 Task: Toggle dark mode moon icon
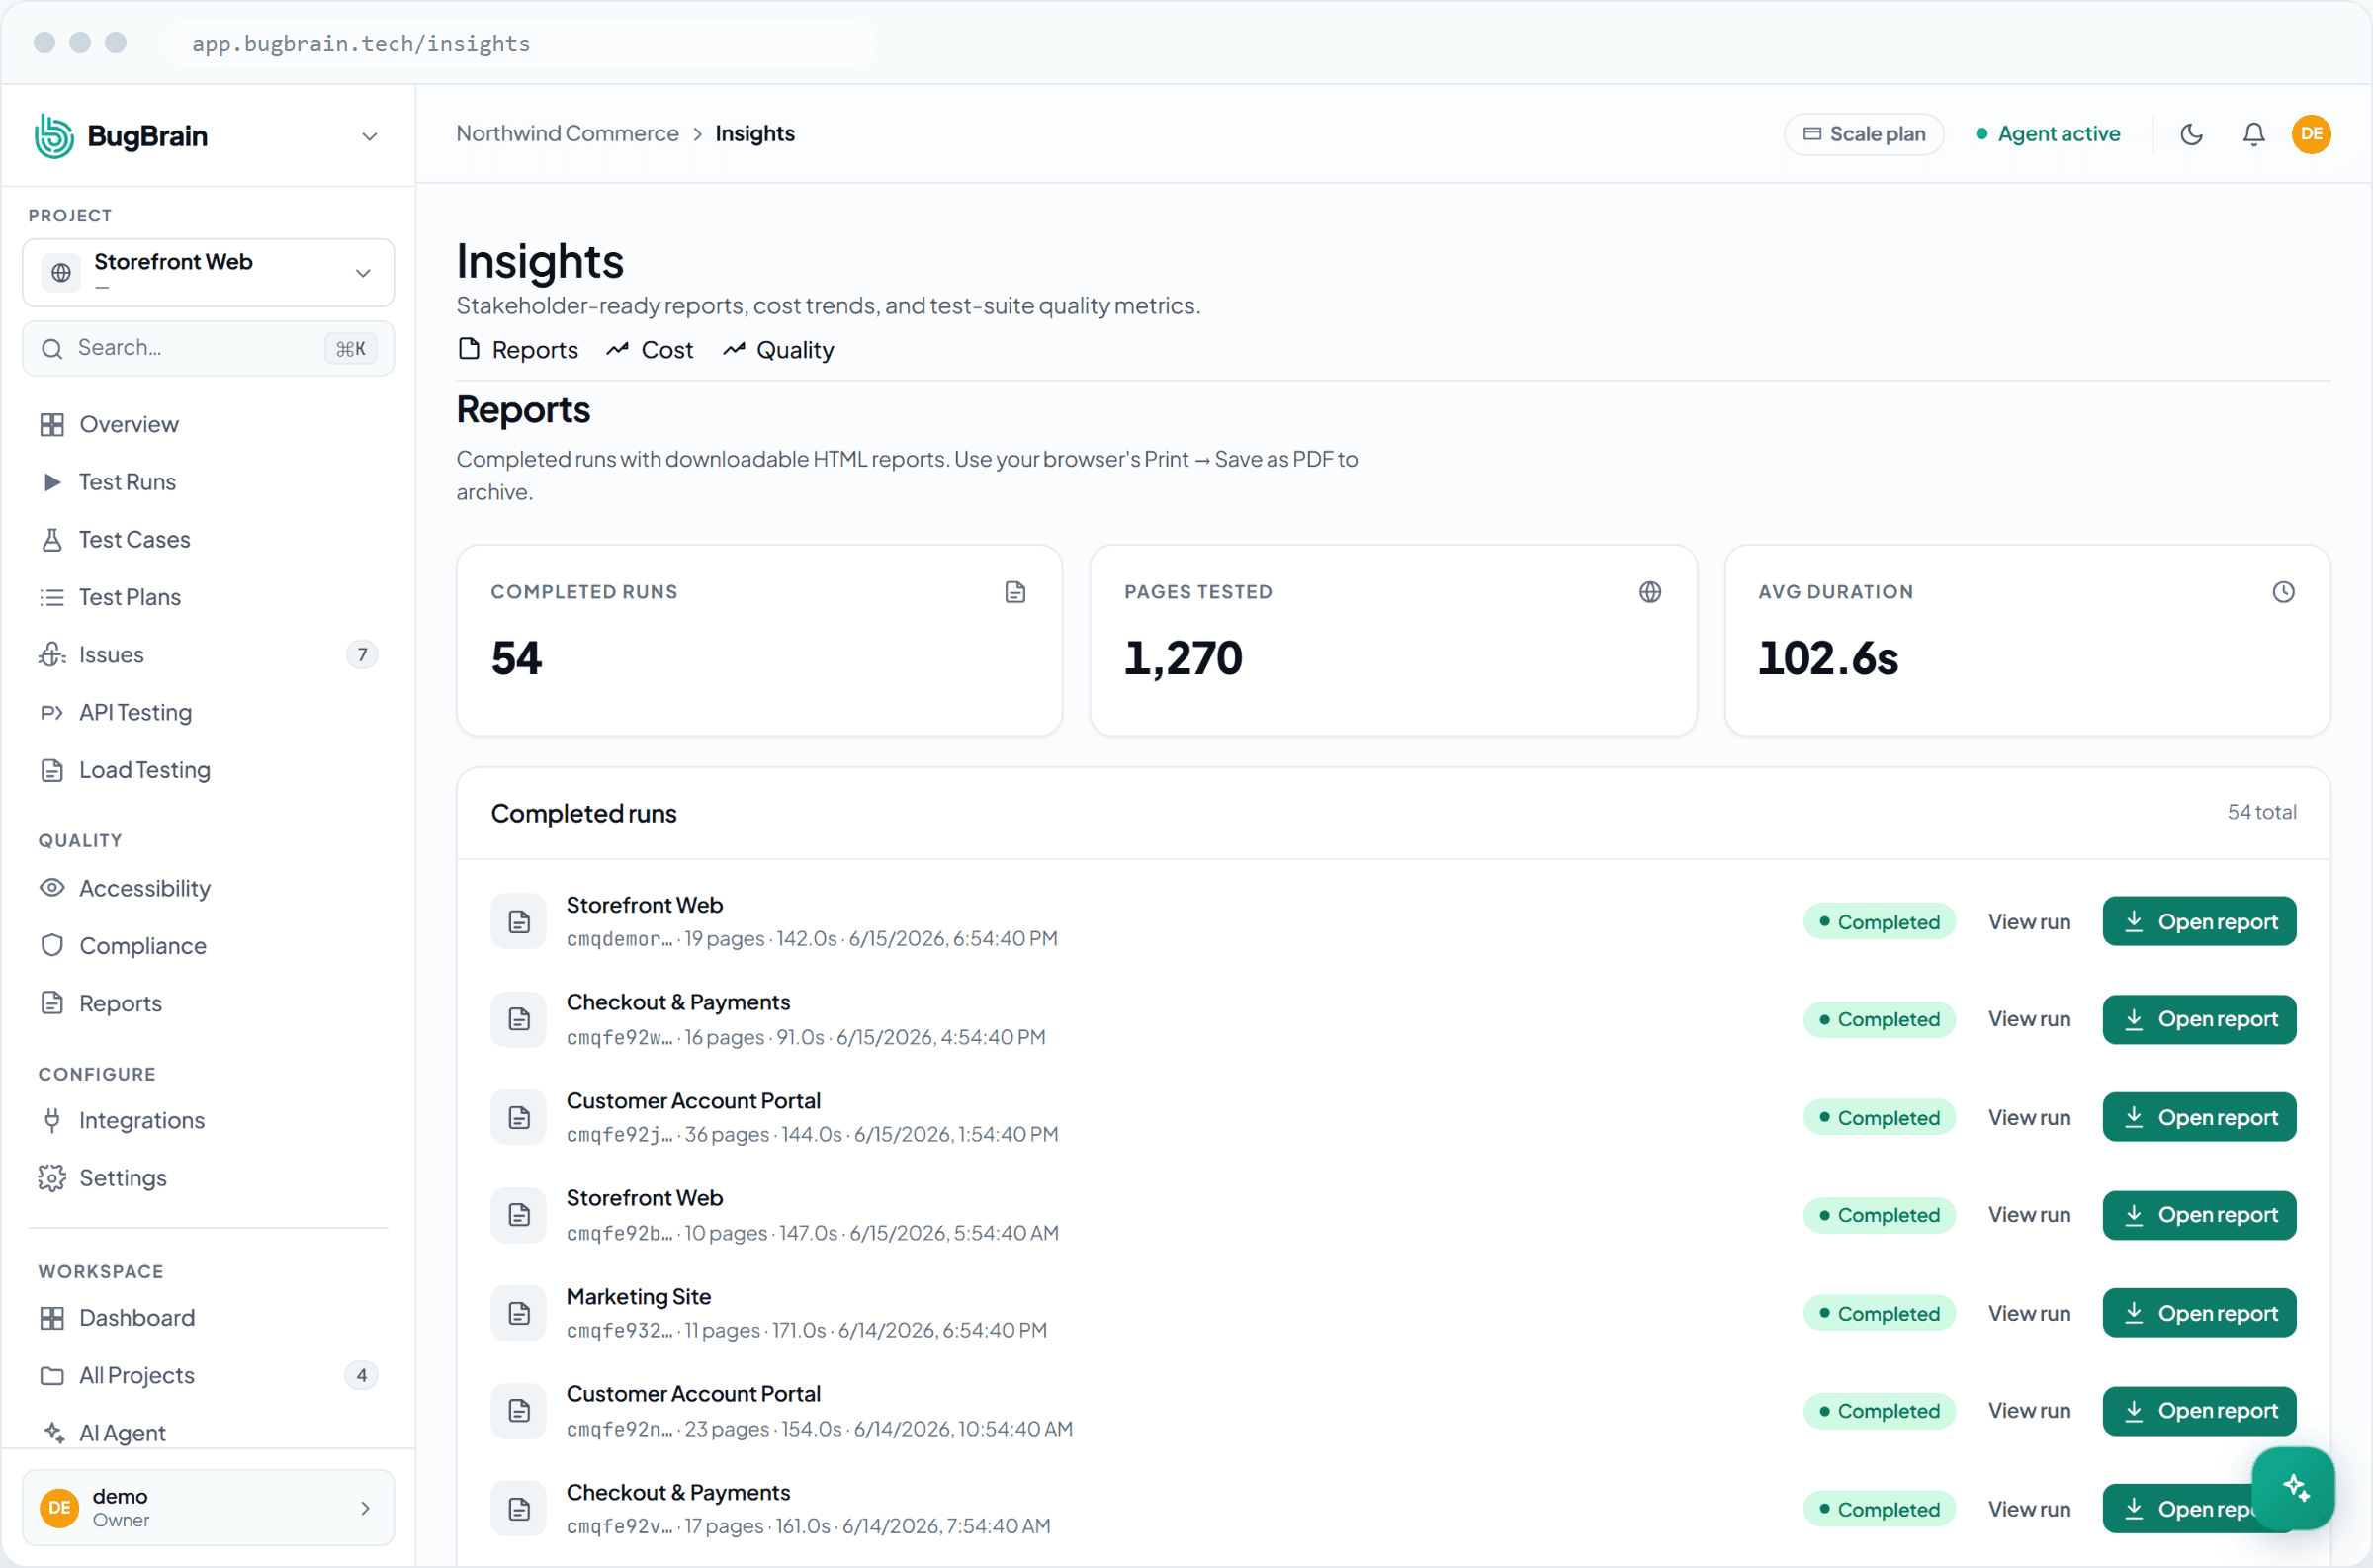pyautogui.click(x=2192, y=134)
